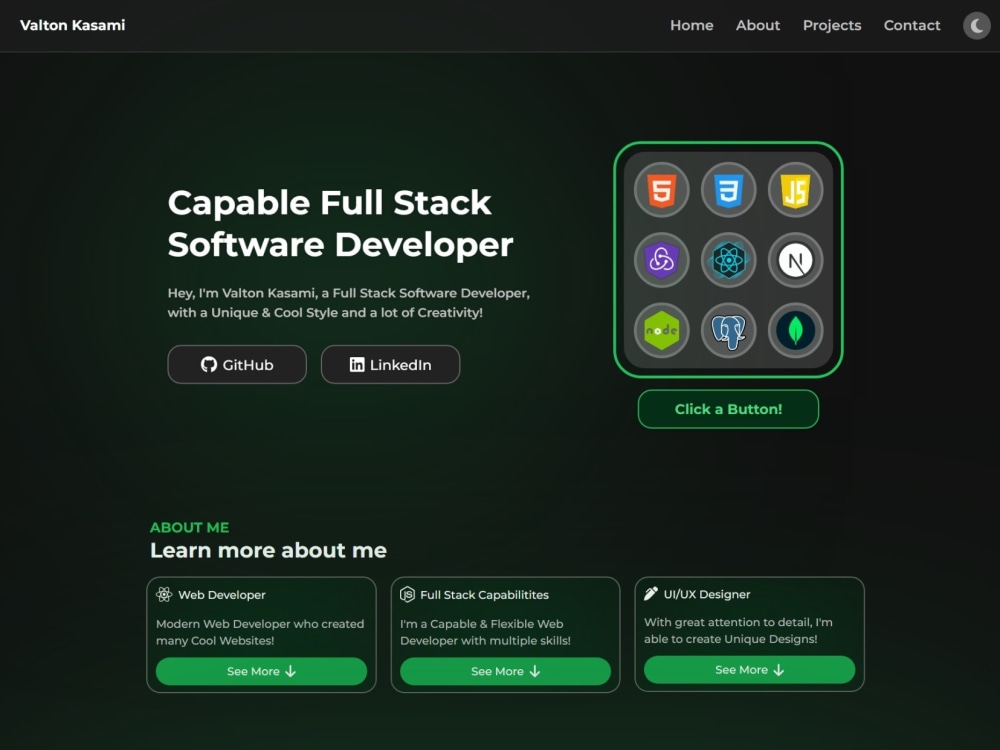Select the purple Redux icon

(661, 260)
